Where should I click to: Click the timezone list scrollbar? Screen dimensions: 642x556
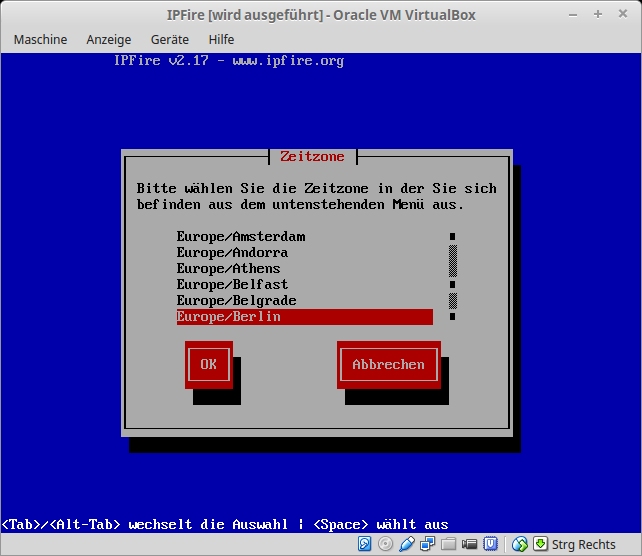pyautogui.click(x=452, y=277)
